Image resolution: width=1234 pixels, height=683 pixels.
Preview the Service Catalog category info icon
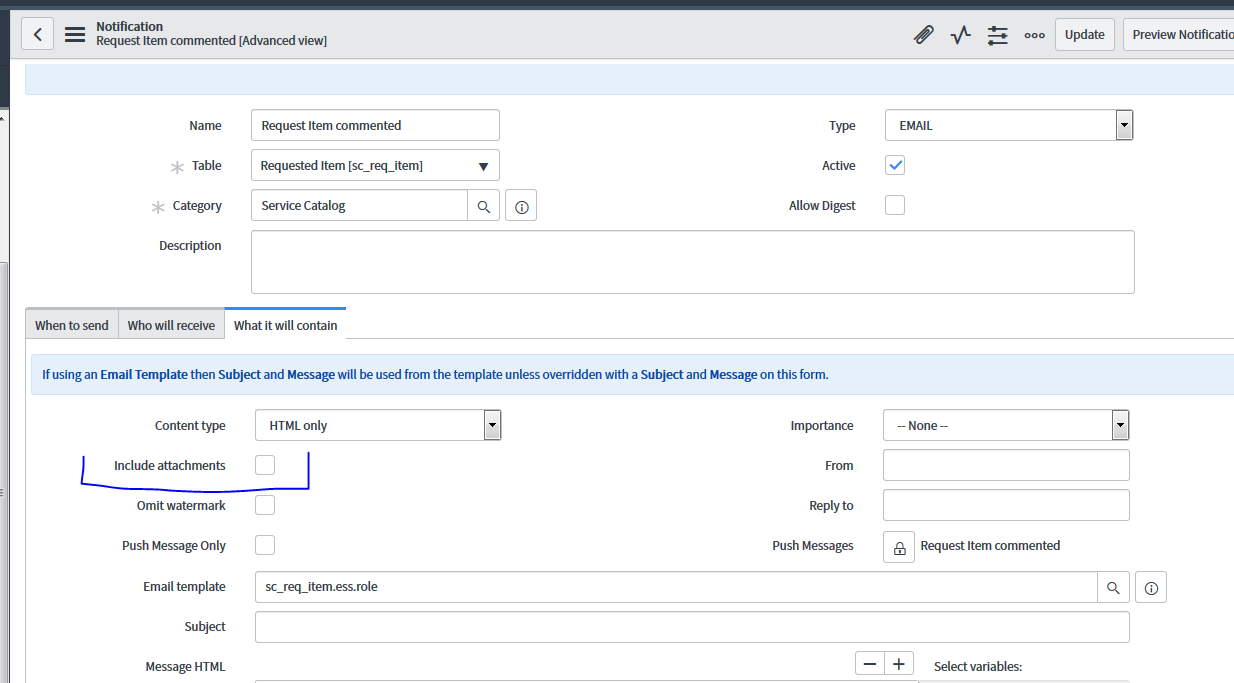click(x=521, y=206)
